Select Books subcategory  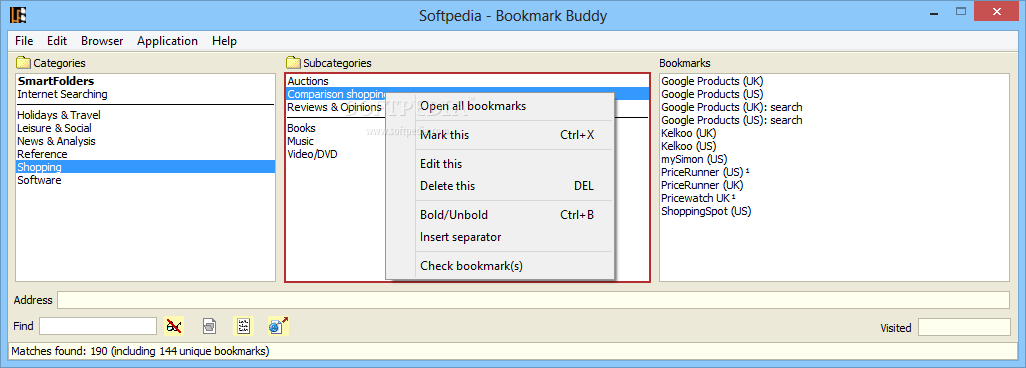302,128
